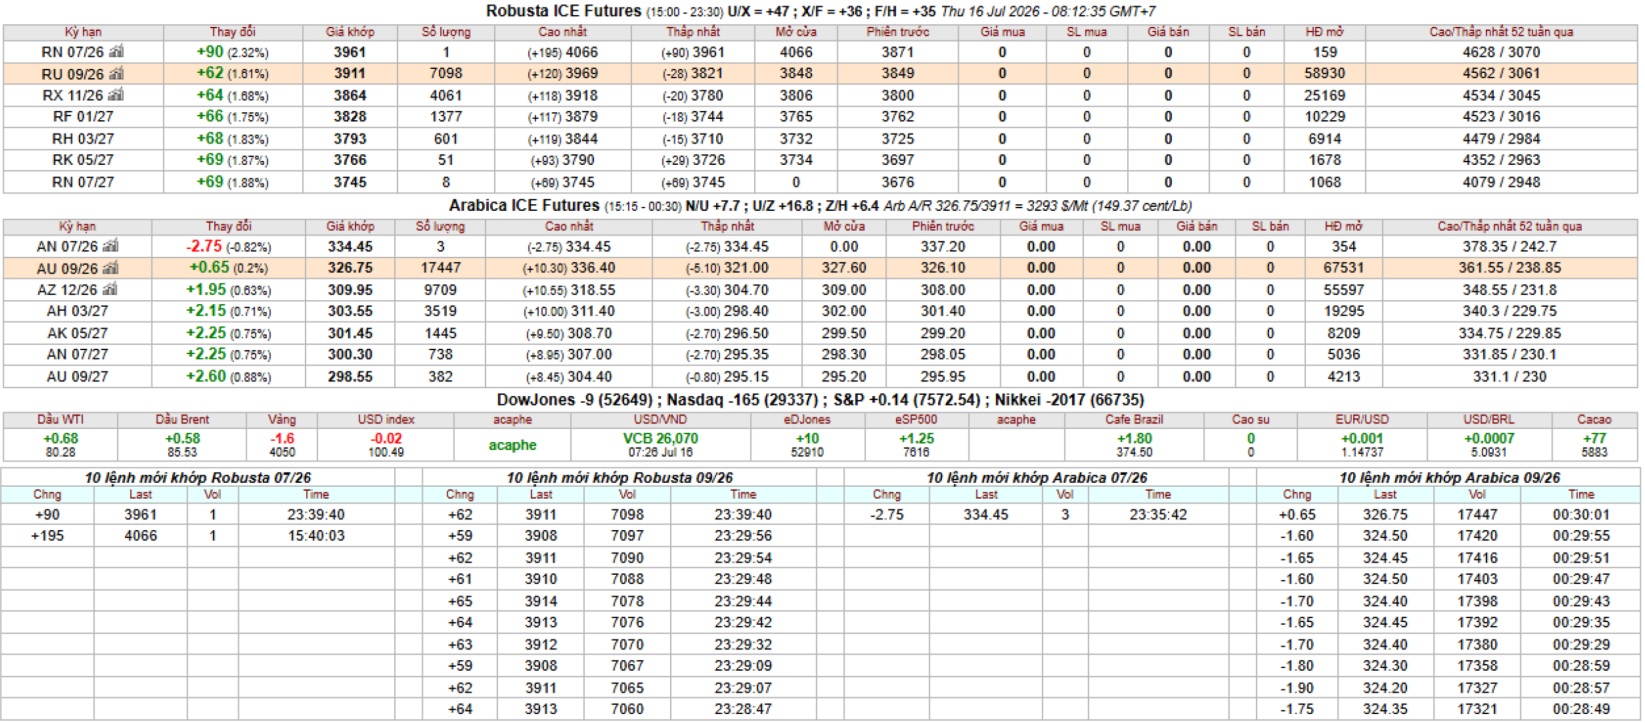The image size is (1645, 723).
Task: Select the AH 03/27 contract row
Action: [821, 311]
